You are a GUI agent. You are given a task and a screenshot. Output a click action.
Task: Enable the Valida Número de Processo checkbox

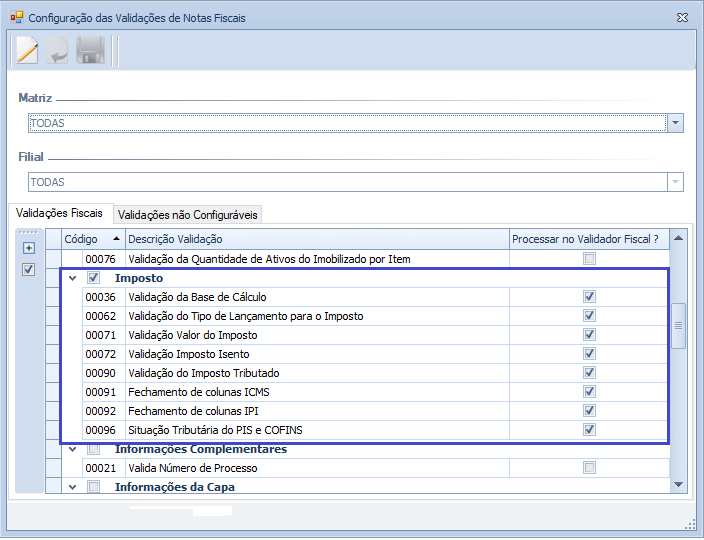(x=589, y=468)
